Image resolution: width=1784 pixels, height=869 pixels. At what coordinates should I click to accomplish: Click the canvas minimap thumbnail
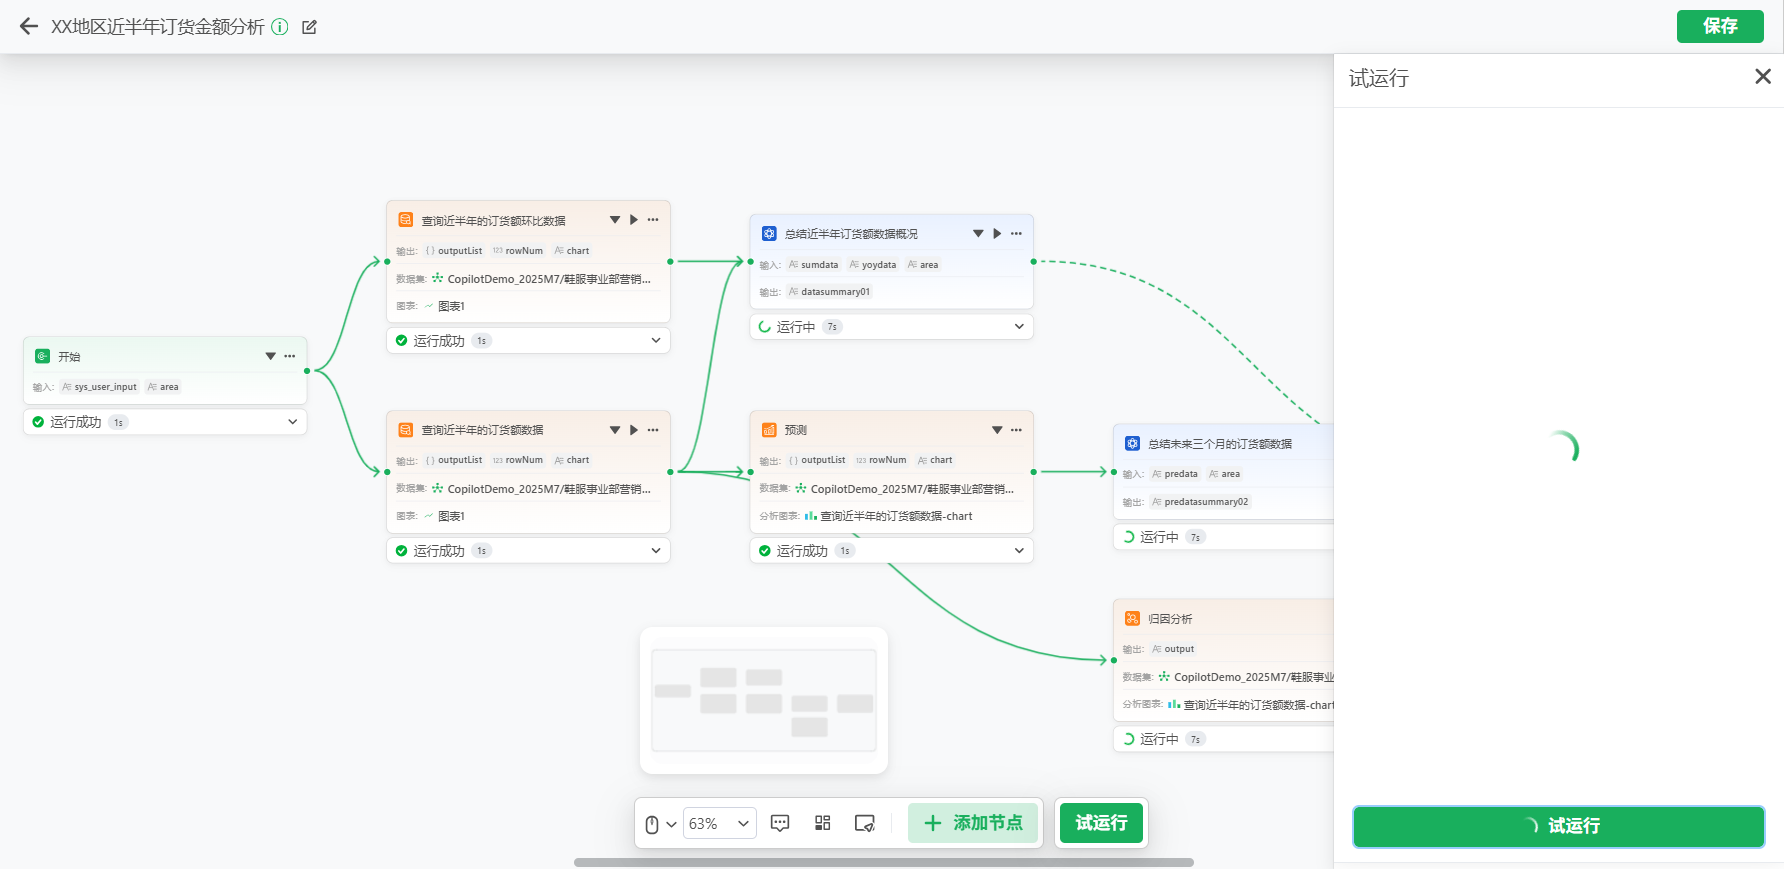(763, 700)
